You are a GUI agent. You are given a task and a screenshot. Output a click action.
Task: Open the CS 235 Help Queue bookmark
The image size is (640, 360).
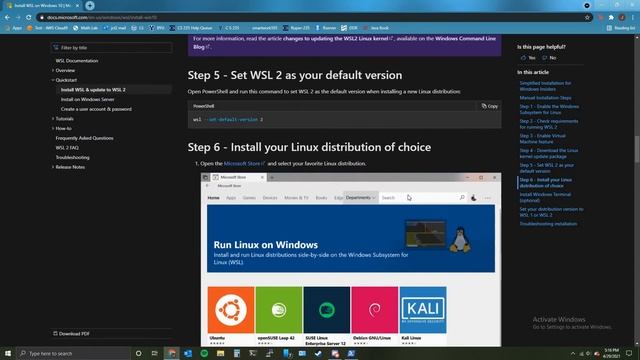tap(191, 28)
